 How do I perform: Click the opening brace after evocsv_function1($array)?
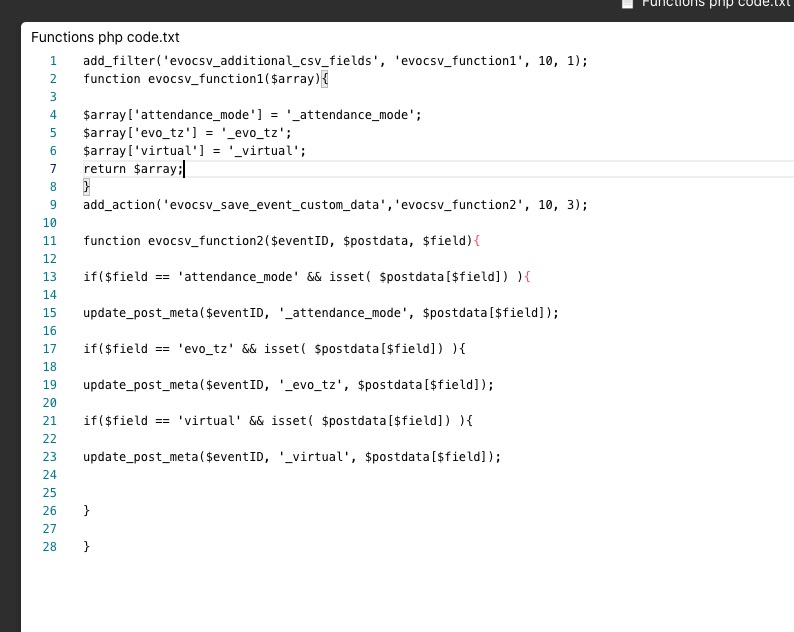click(325, 80)
